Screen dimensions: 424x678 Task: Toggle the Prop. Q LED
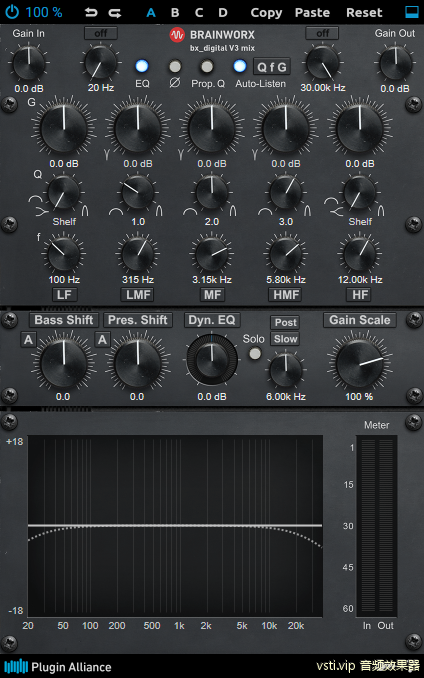[207, 66]
